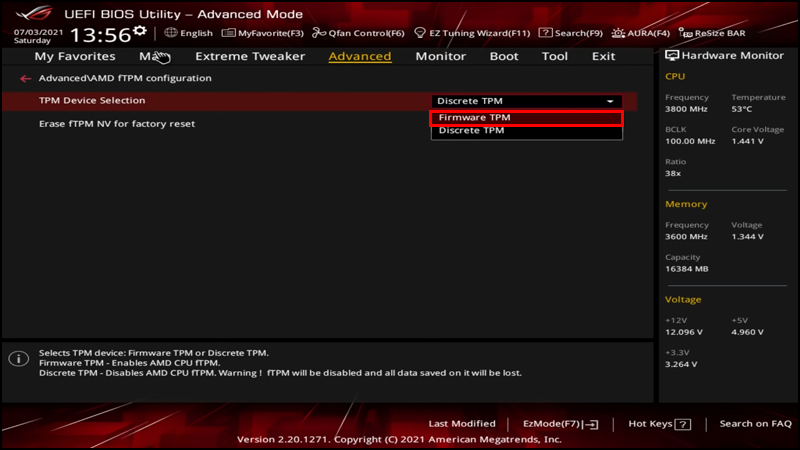
Task: Switch to EzMode(F7)
Action: tap(560, 424)
